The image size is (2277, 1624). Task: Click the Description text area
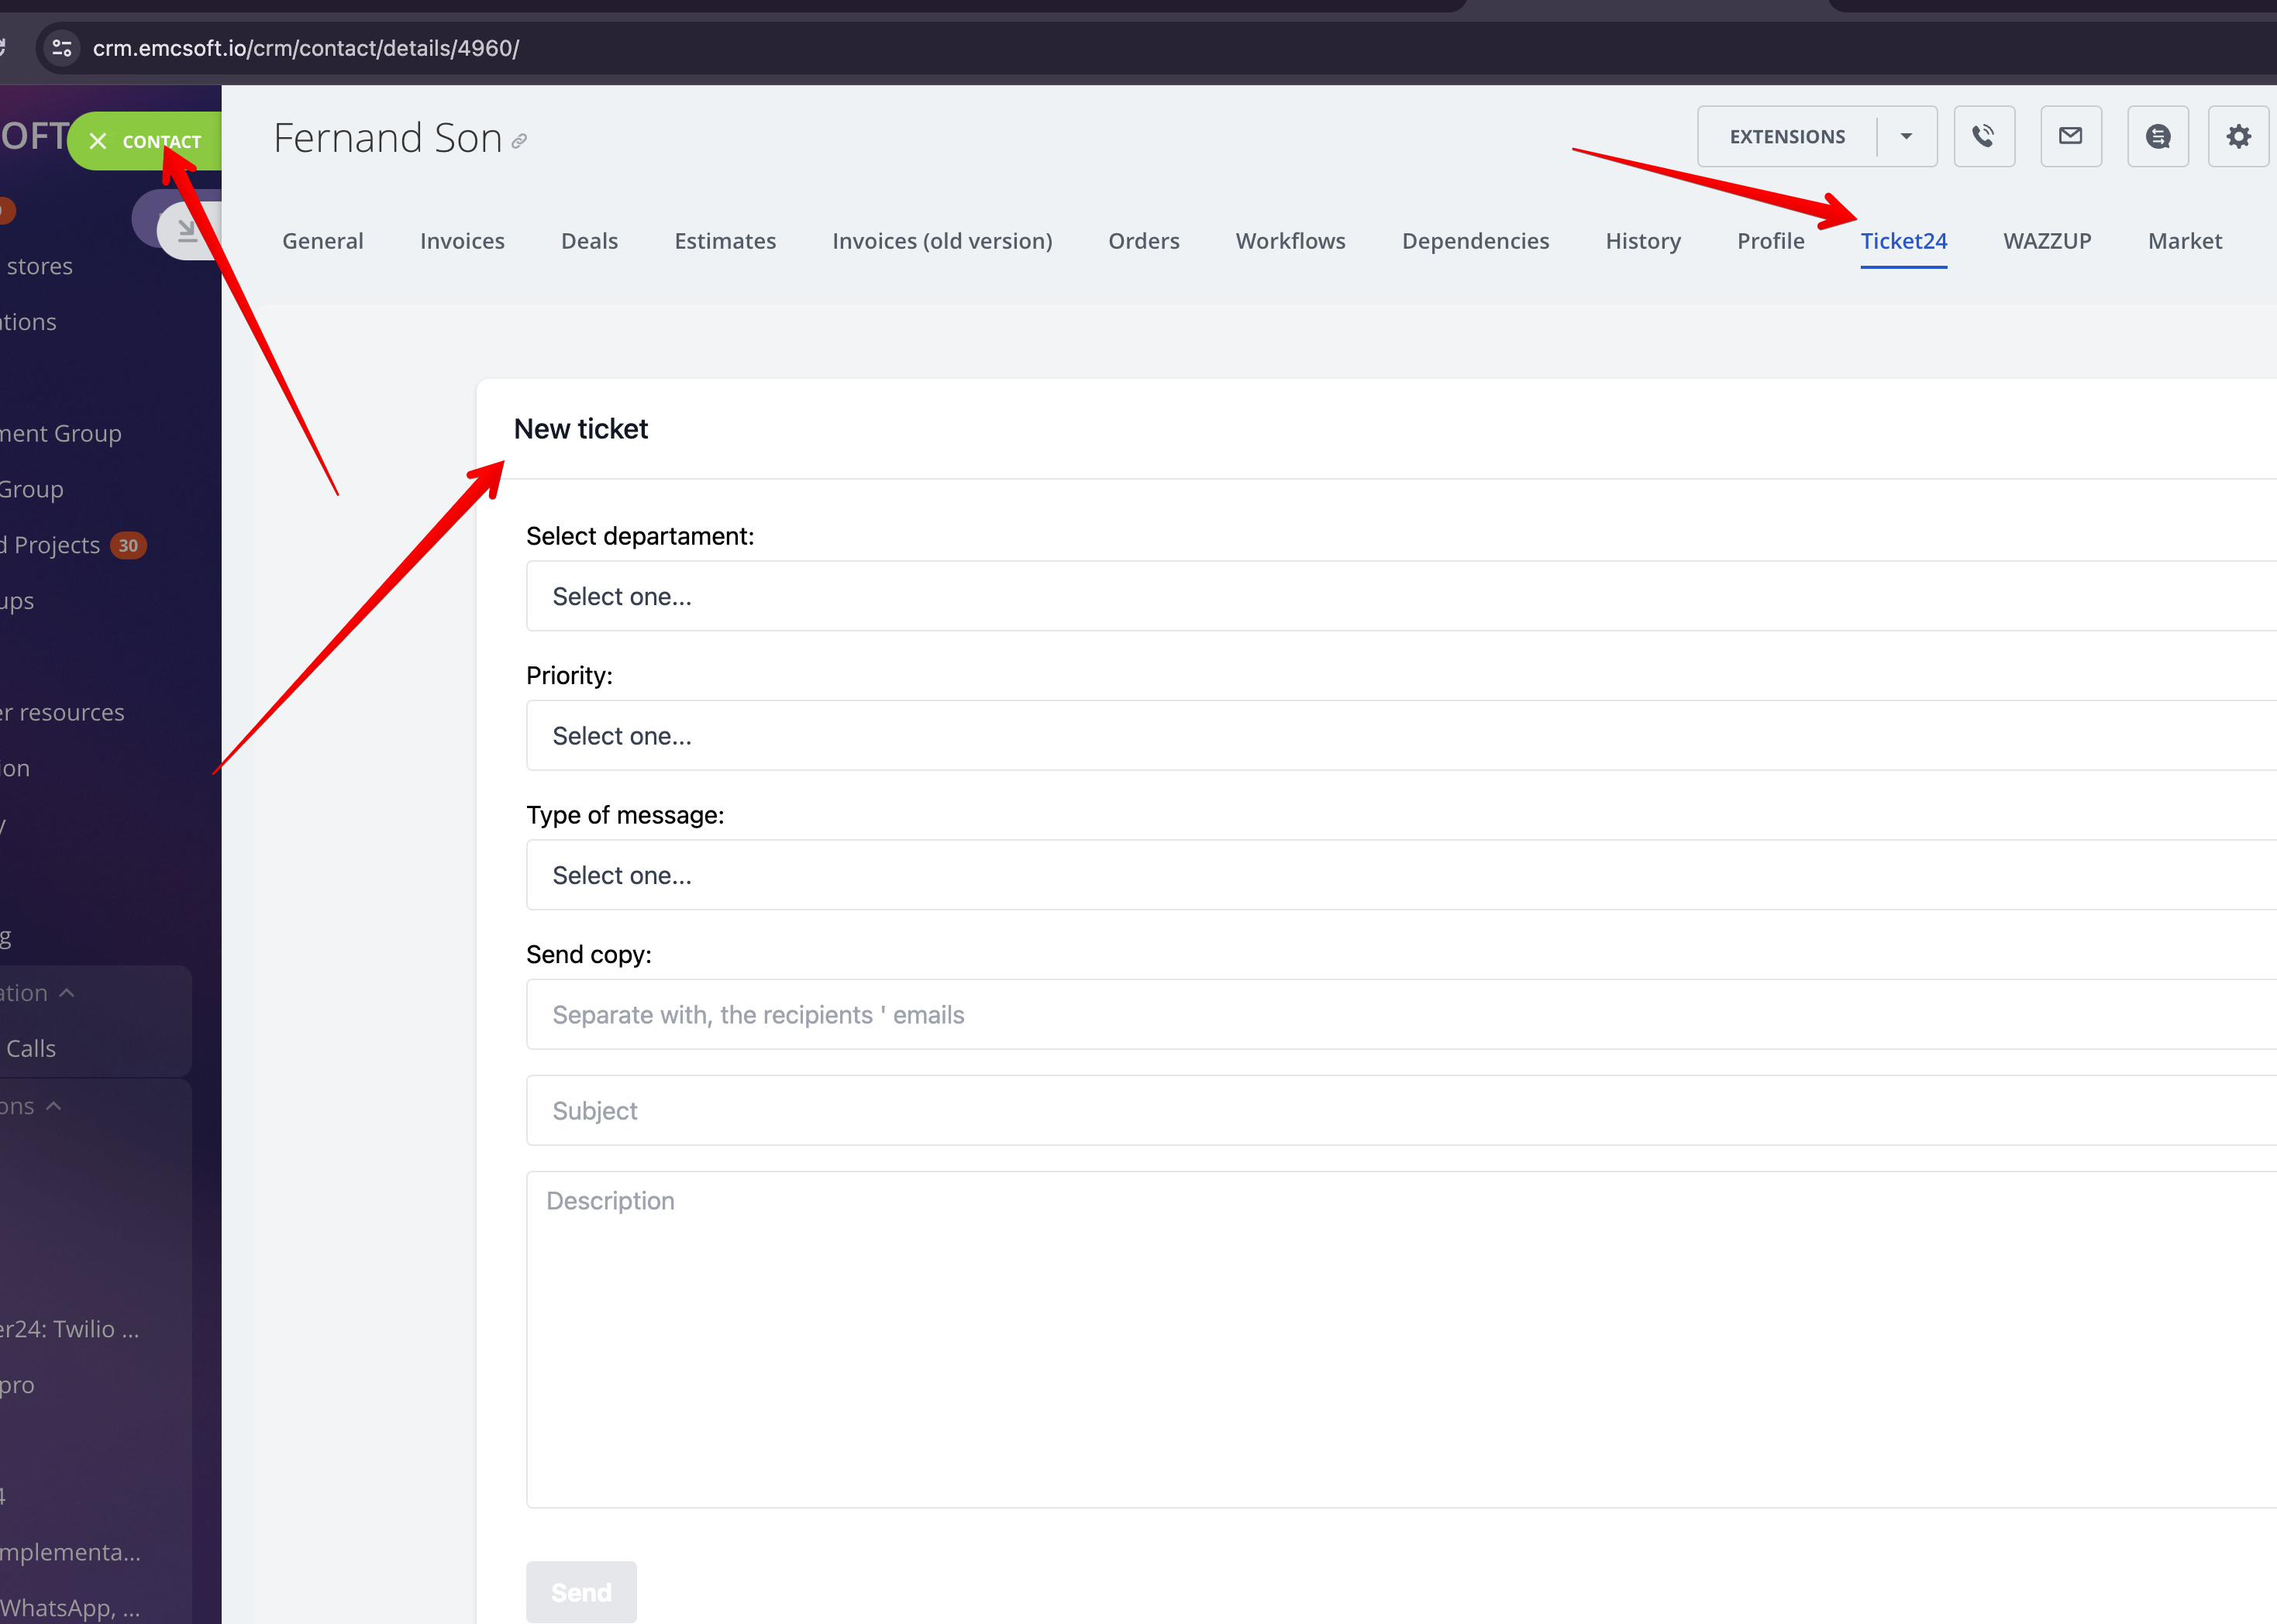[x=1400, y=1340]
